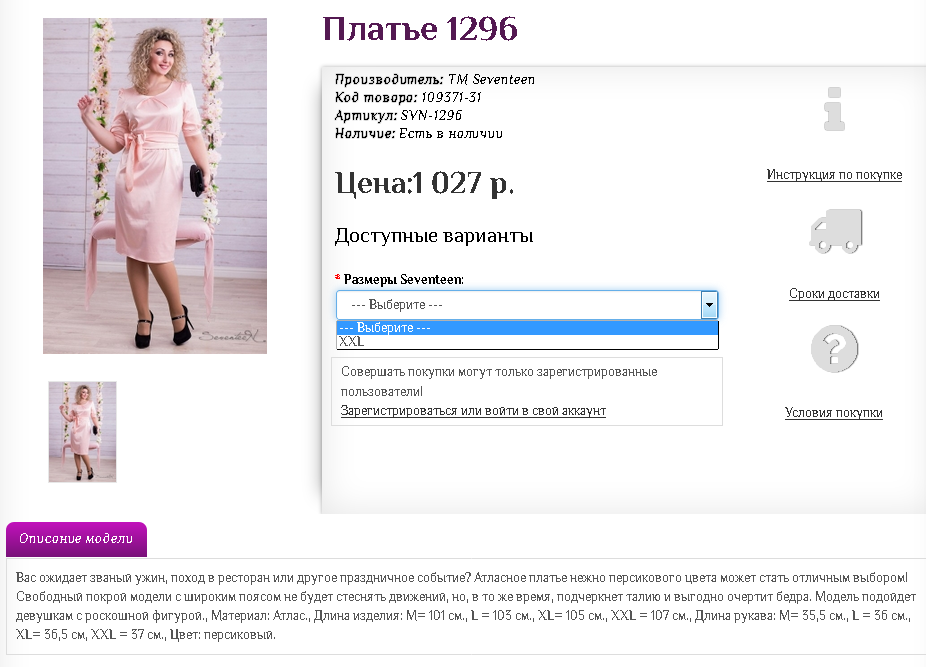The image size is (926, 667).
Task: Click the large product photo of the dress
Action: pyautogui.click(x=154, y=185)
